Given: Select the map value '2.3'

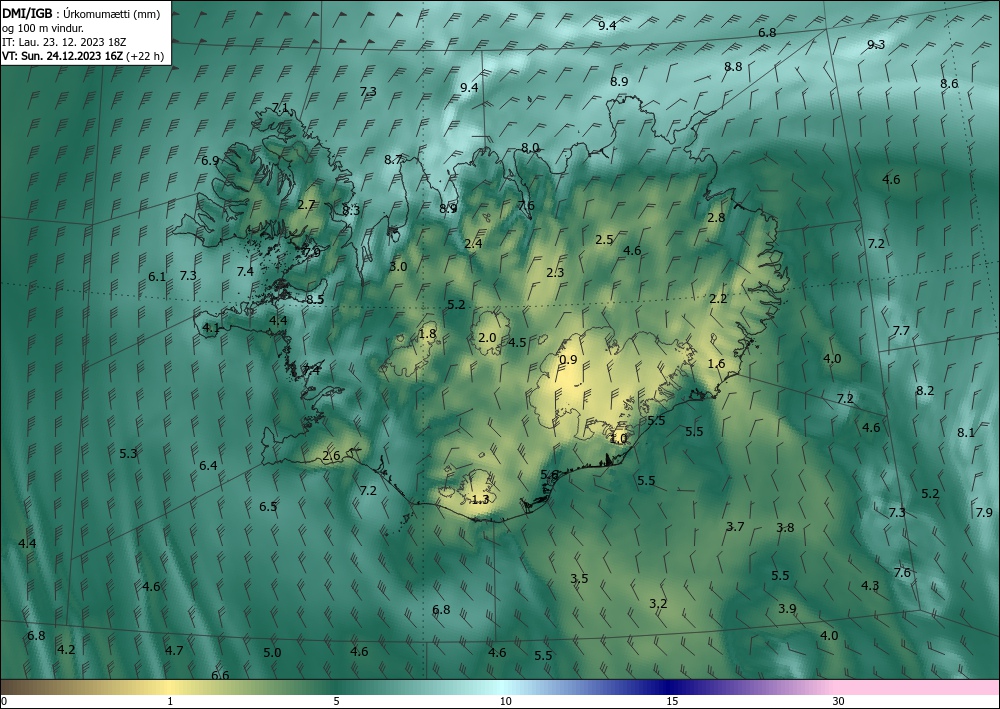Looking at the screenshot, I should coord(555,272).
